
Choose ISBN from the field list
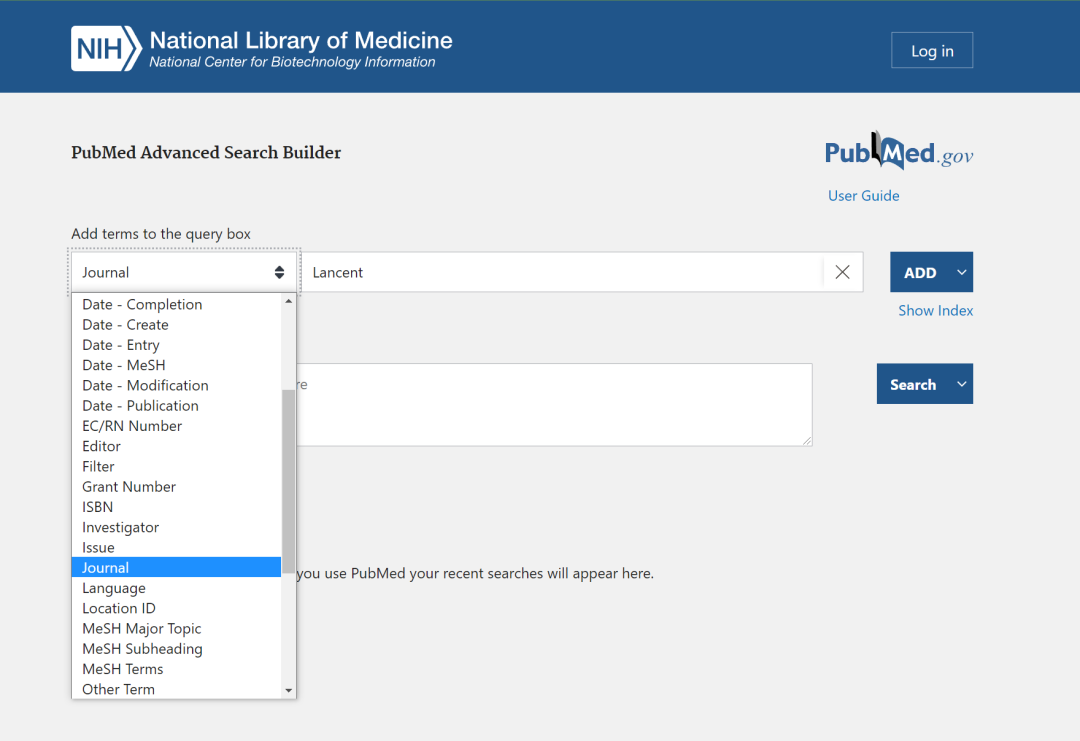coord(97,507)
